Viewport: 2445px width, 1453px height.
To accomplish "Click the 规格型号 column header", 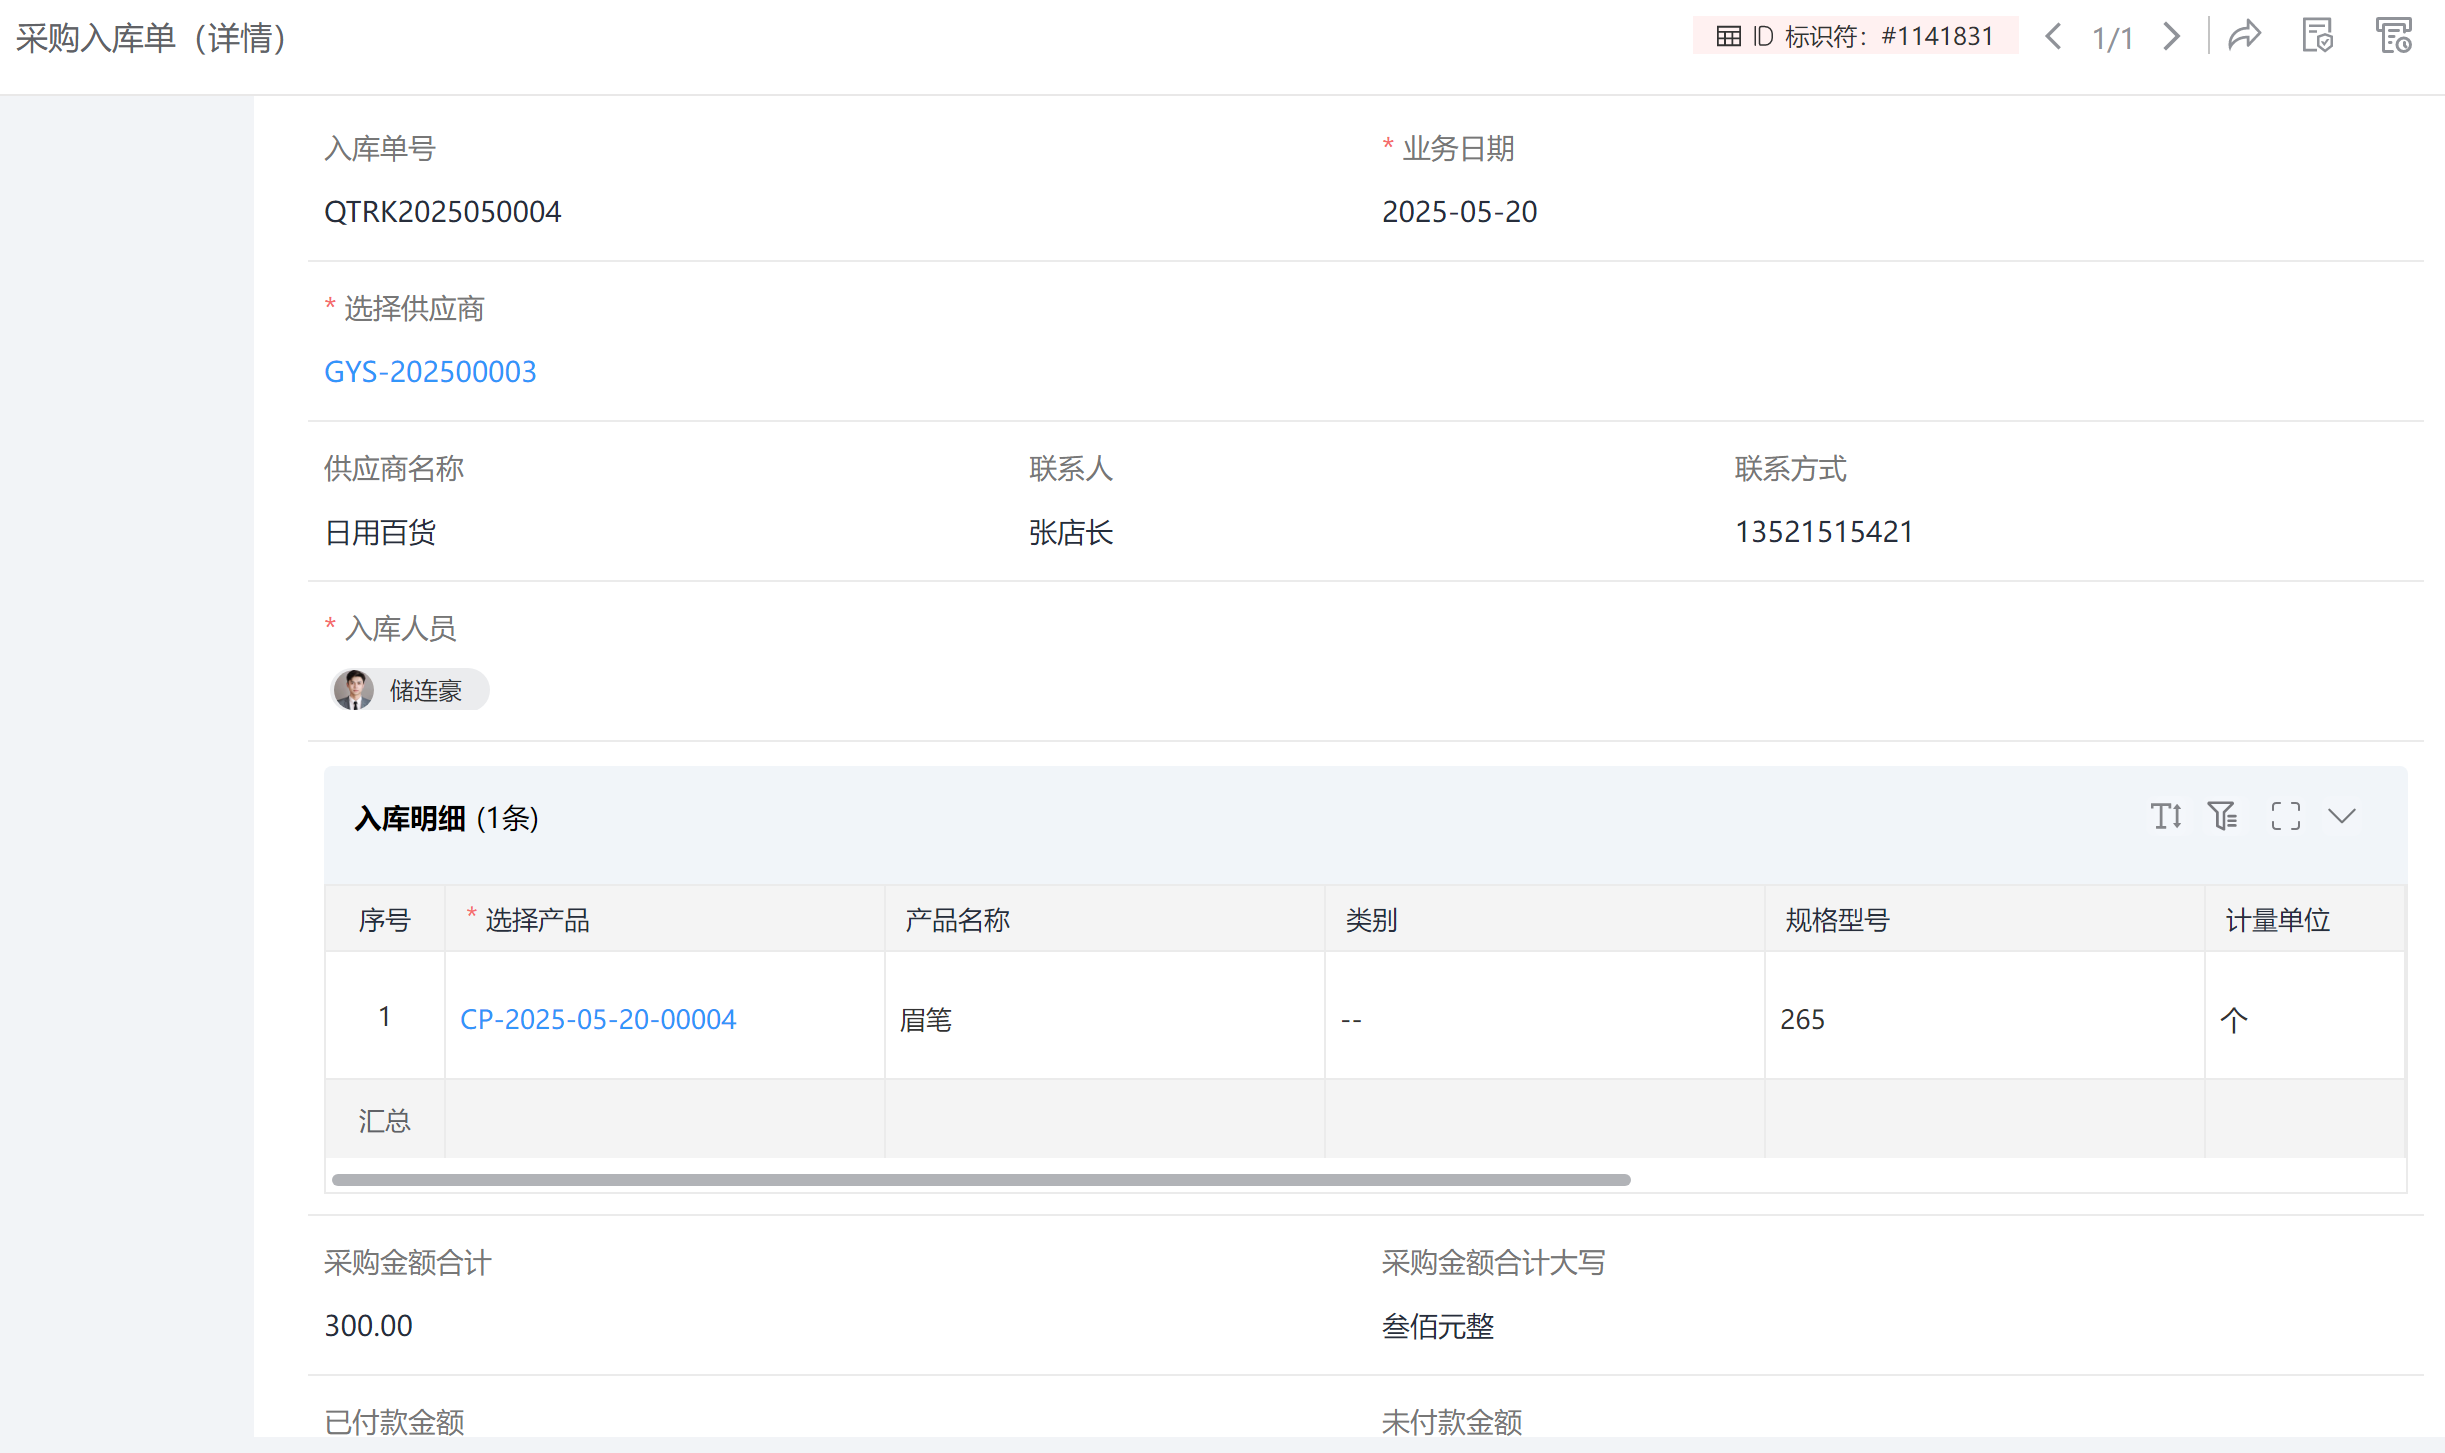I will coord(1837,920).
